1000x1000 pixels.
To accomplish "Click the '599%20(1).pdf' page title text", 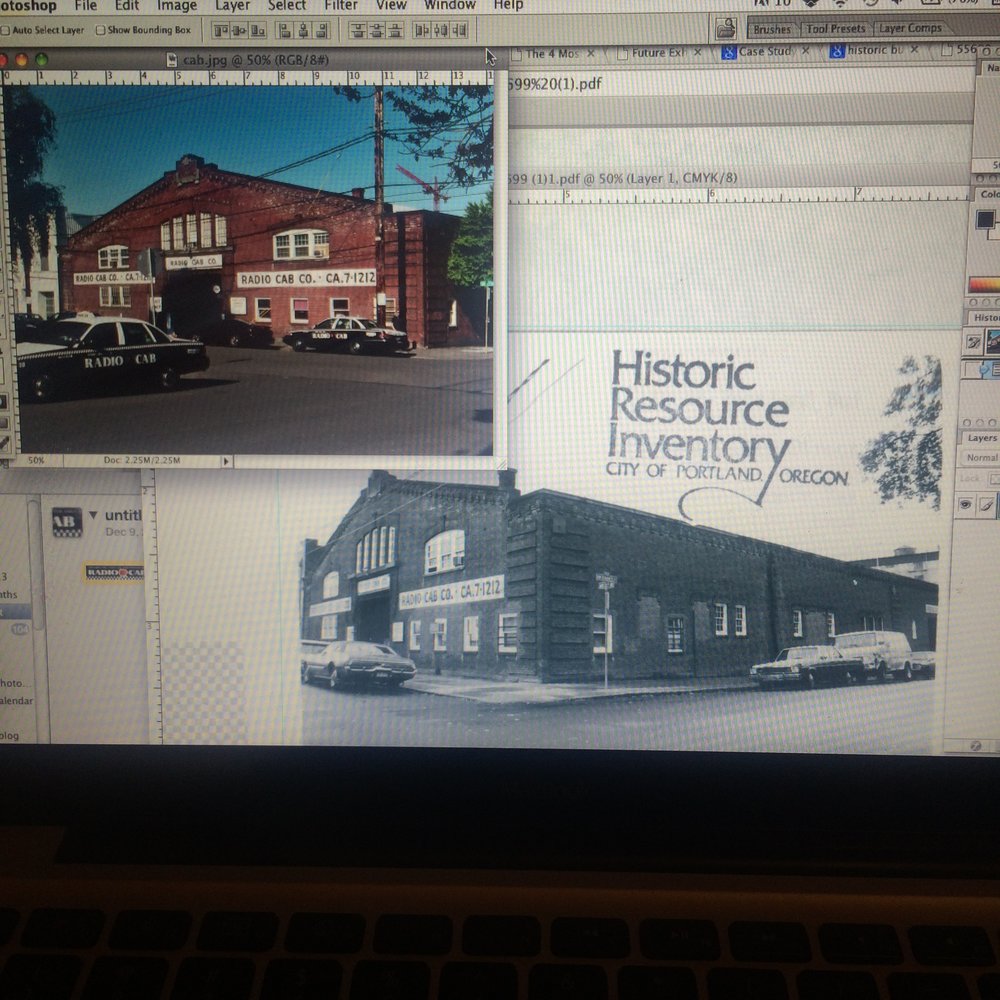I will tap(555, 84).
